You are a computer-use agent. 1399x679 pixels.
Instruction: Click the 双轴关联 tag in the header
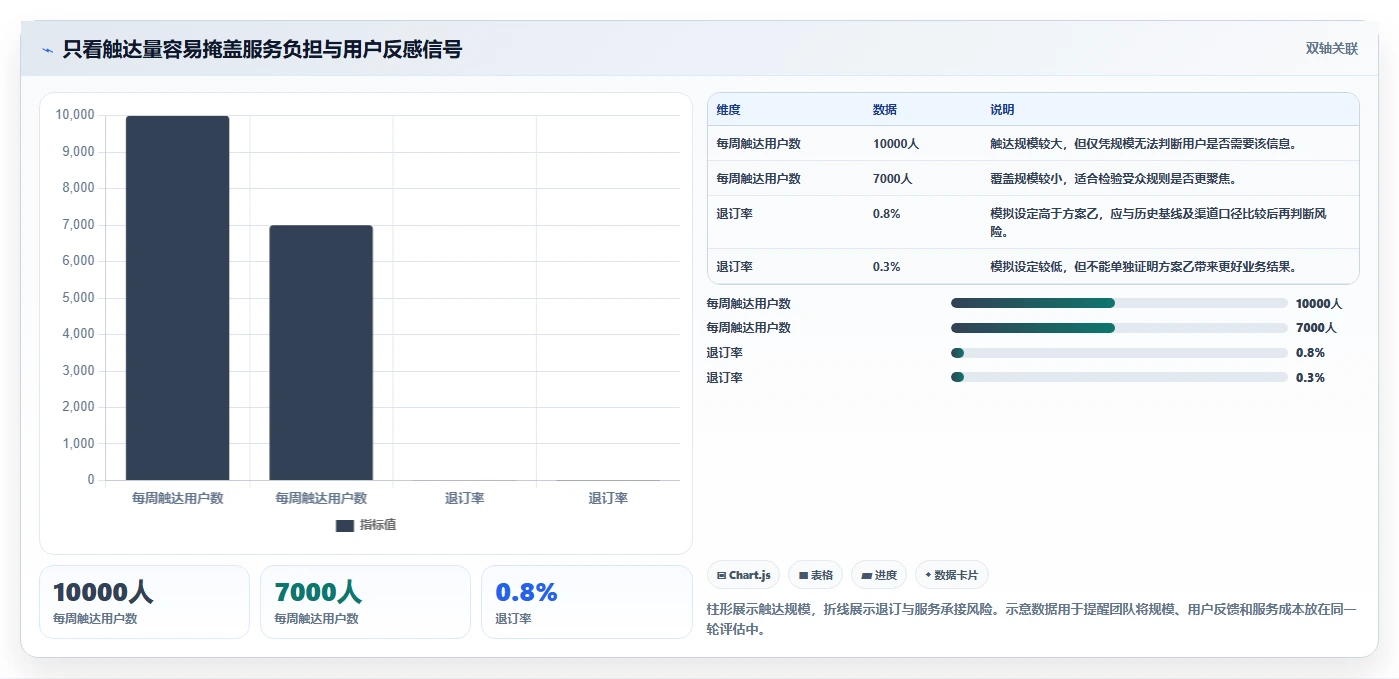[x=1331, y=49]
